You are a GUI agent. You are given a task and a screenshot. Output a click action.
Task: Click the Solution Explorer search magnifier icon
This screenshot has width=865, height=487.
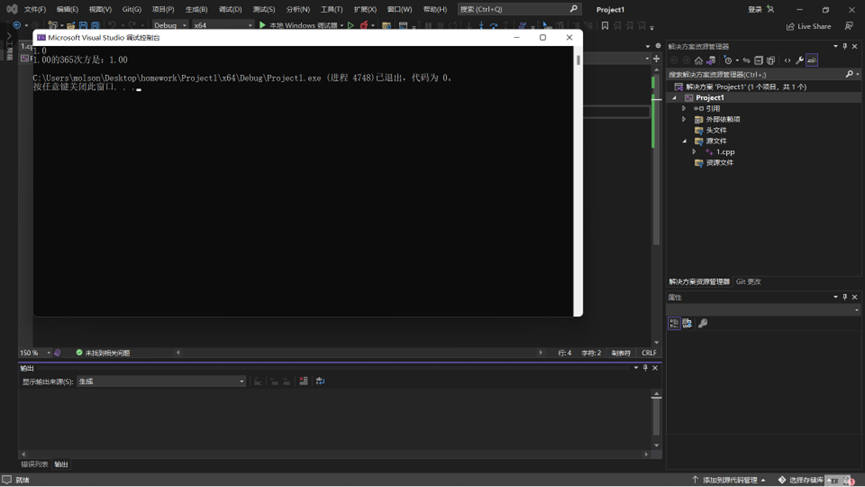pos(850,74)
